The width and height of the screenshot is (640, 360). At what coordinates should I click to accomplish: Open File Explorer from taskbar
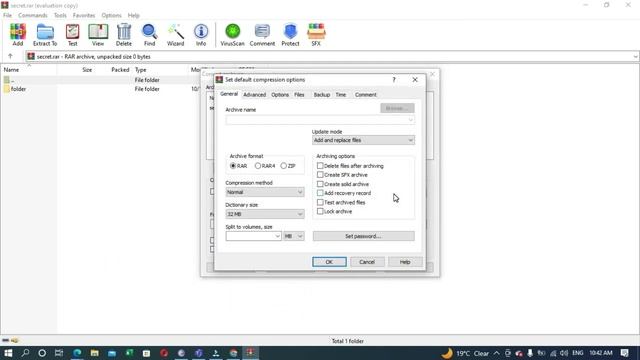[x=95, y=353]
